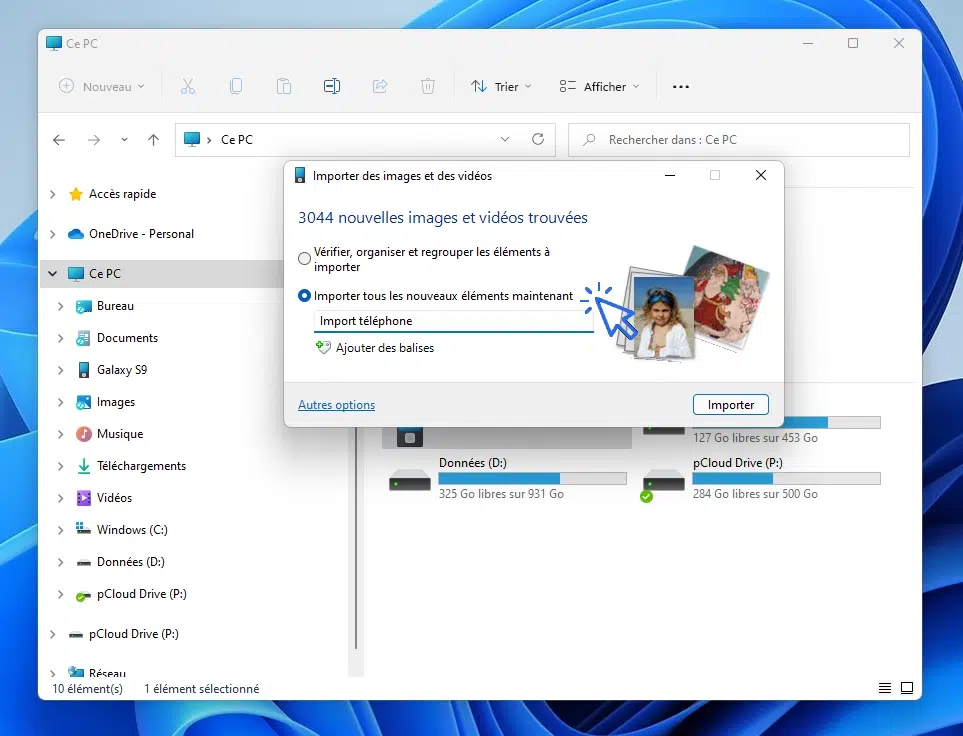Toggle the compact view icon in the status bar
The width and height of the screenshot is (963, 736).
click(x=884, y=688)
